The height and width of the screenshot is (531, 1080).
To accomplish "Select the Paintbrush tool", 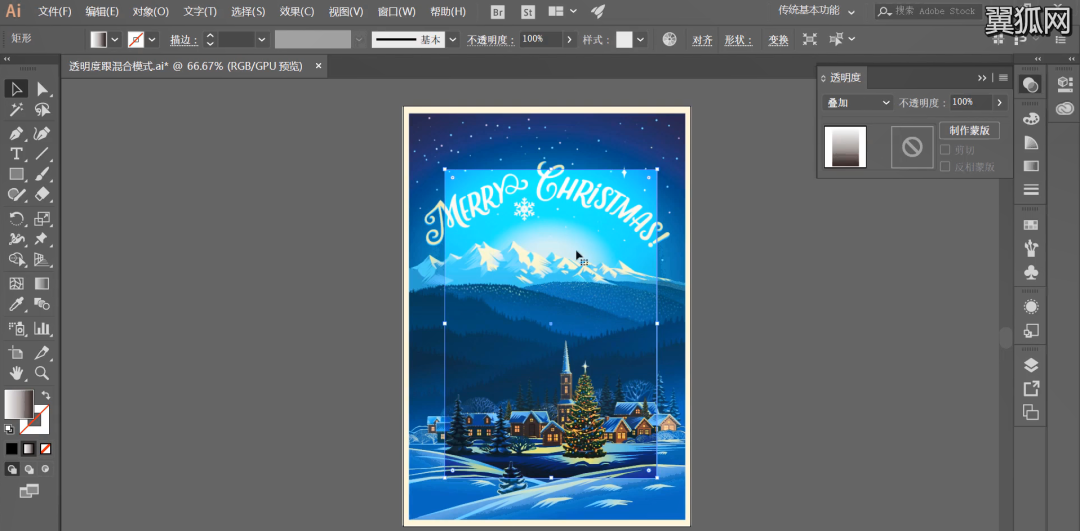I will pyautogui.click(x=42, y=174).
